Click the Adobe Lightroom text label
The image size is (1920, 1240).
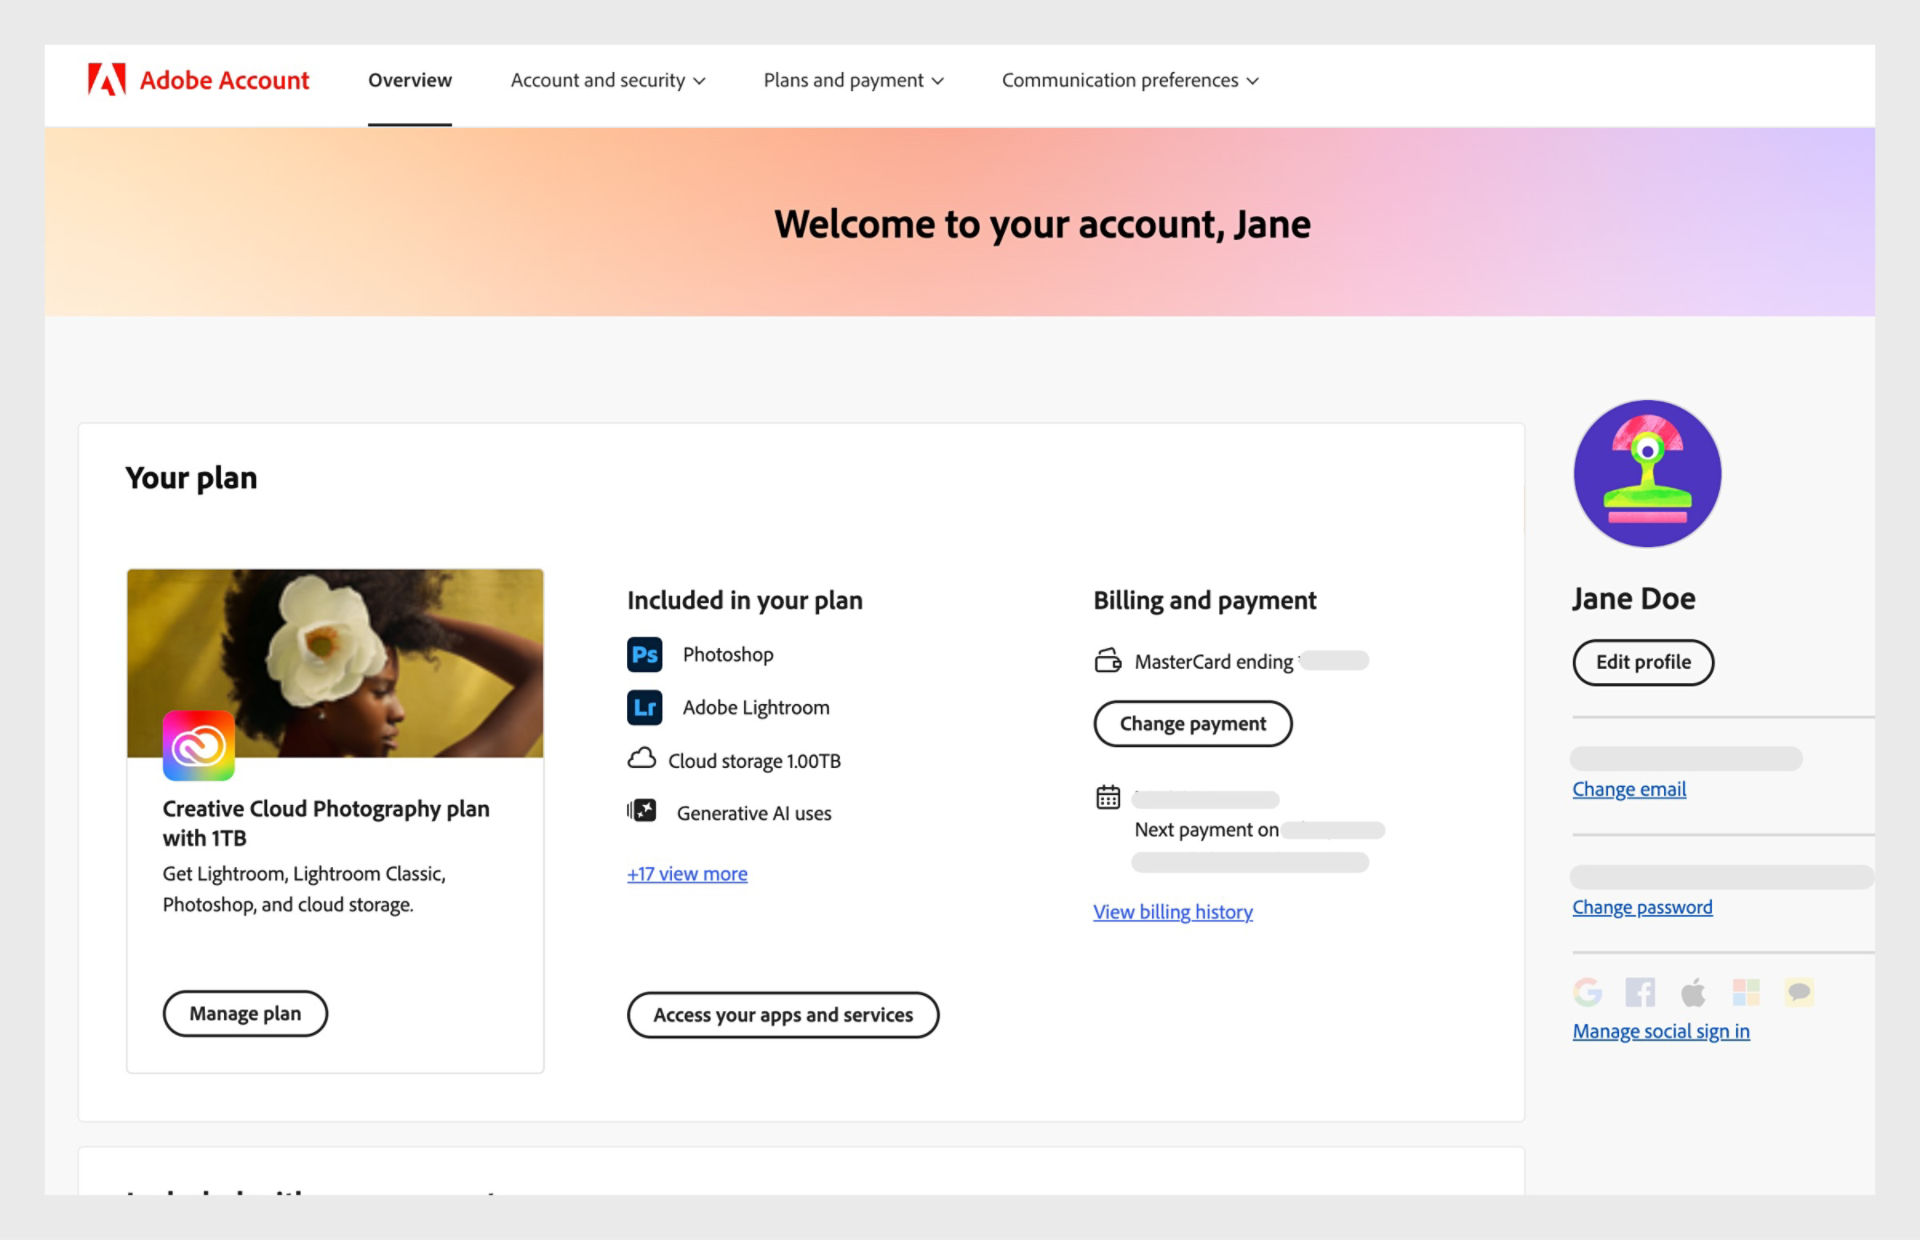(x=756, y=708)
